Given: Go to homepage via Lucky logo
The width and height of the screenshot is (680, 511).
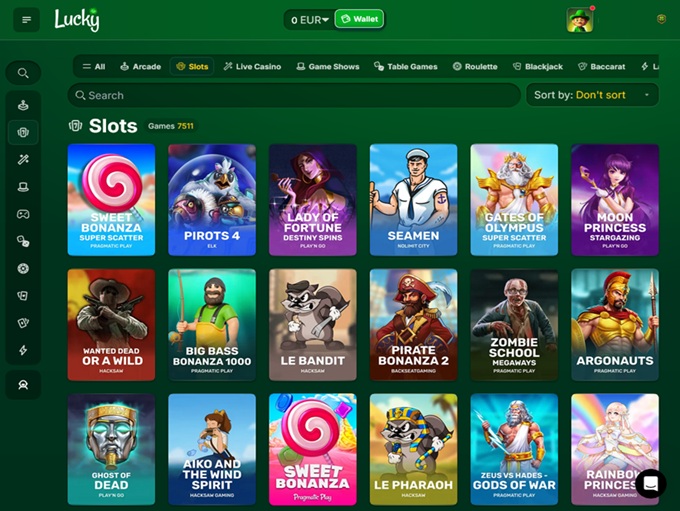Looking at the screenshot, I should [77, 20].
